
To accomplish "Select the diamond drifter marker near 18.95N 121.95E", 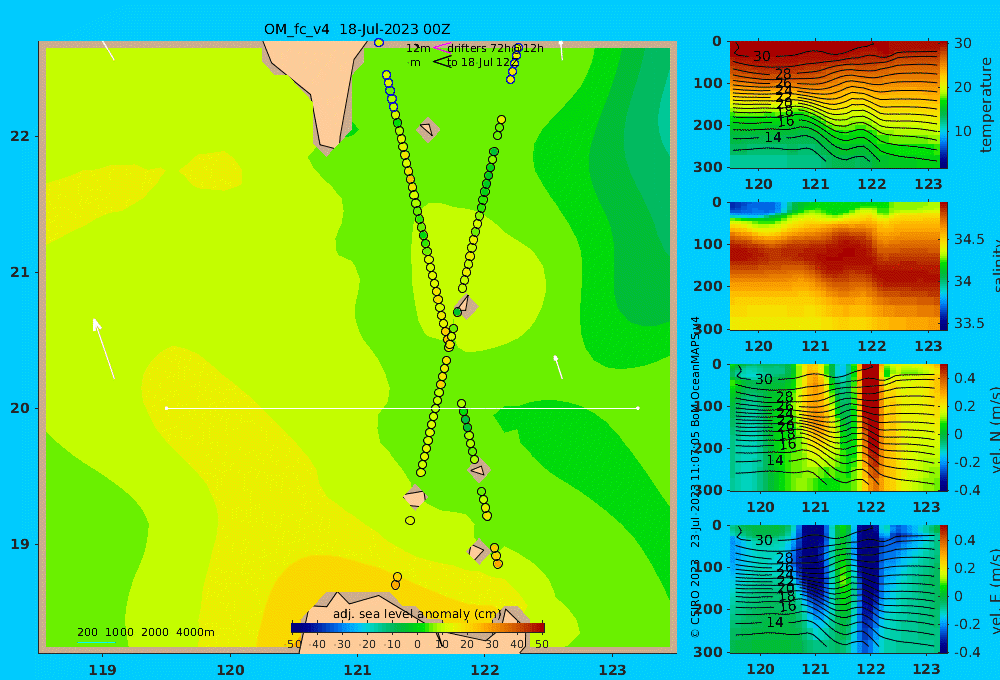I will point(478,551).
